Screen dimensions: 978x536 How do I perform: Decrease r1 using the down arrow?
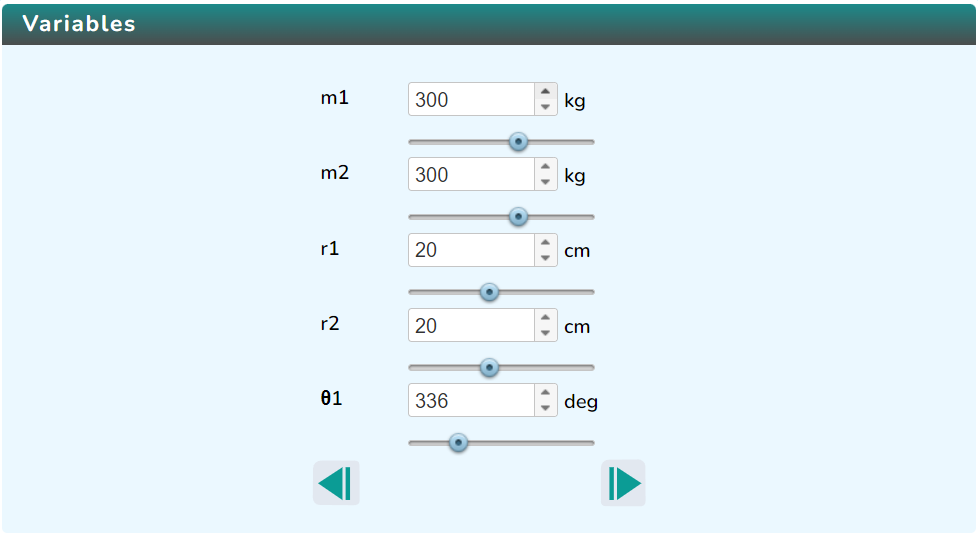click(x=545, y=258)
